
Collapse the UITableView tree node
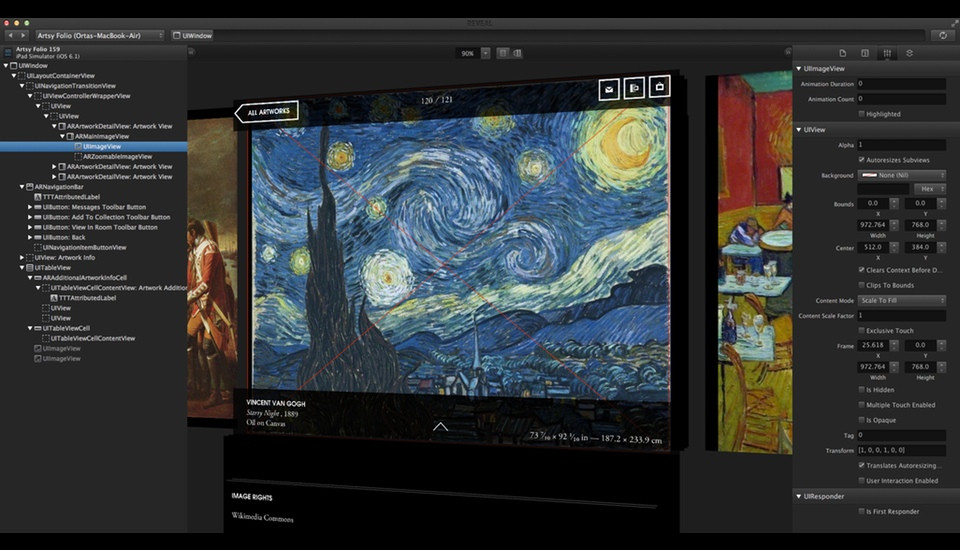coord(21,268)
